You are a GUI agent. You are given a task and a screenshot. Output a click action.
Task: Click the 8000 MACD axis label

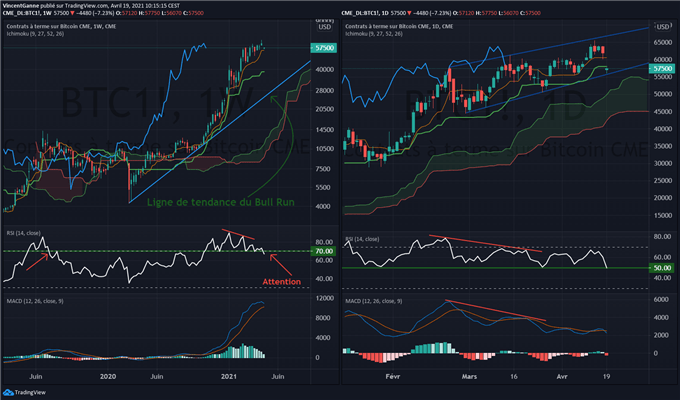pyautogui.click(x=323, y=318)
